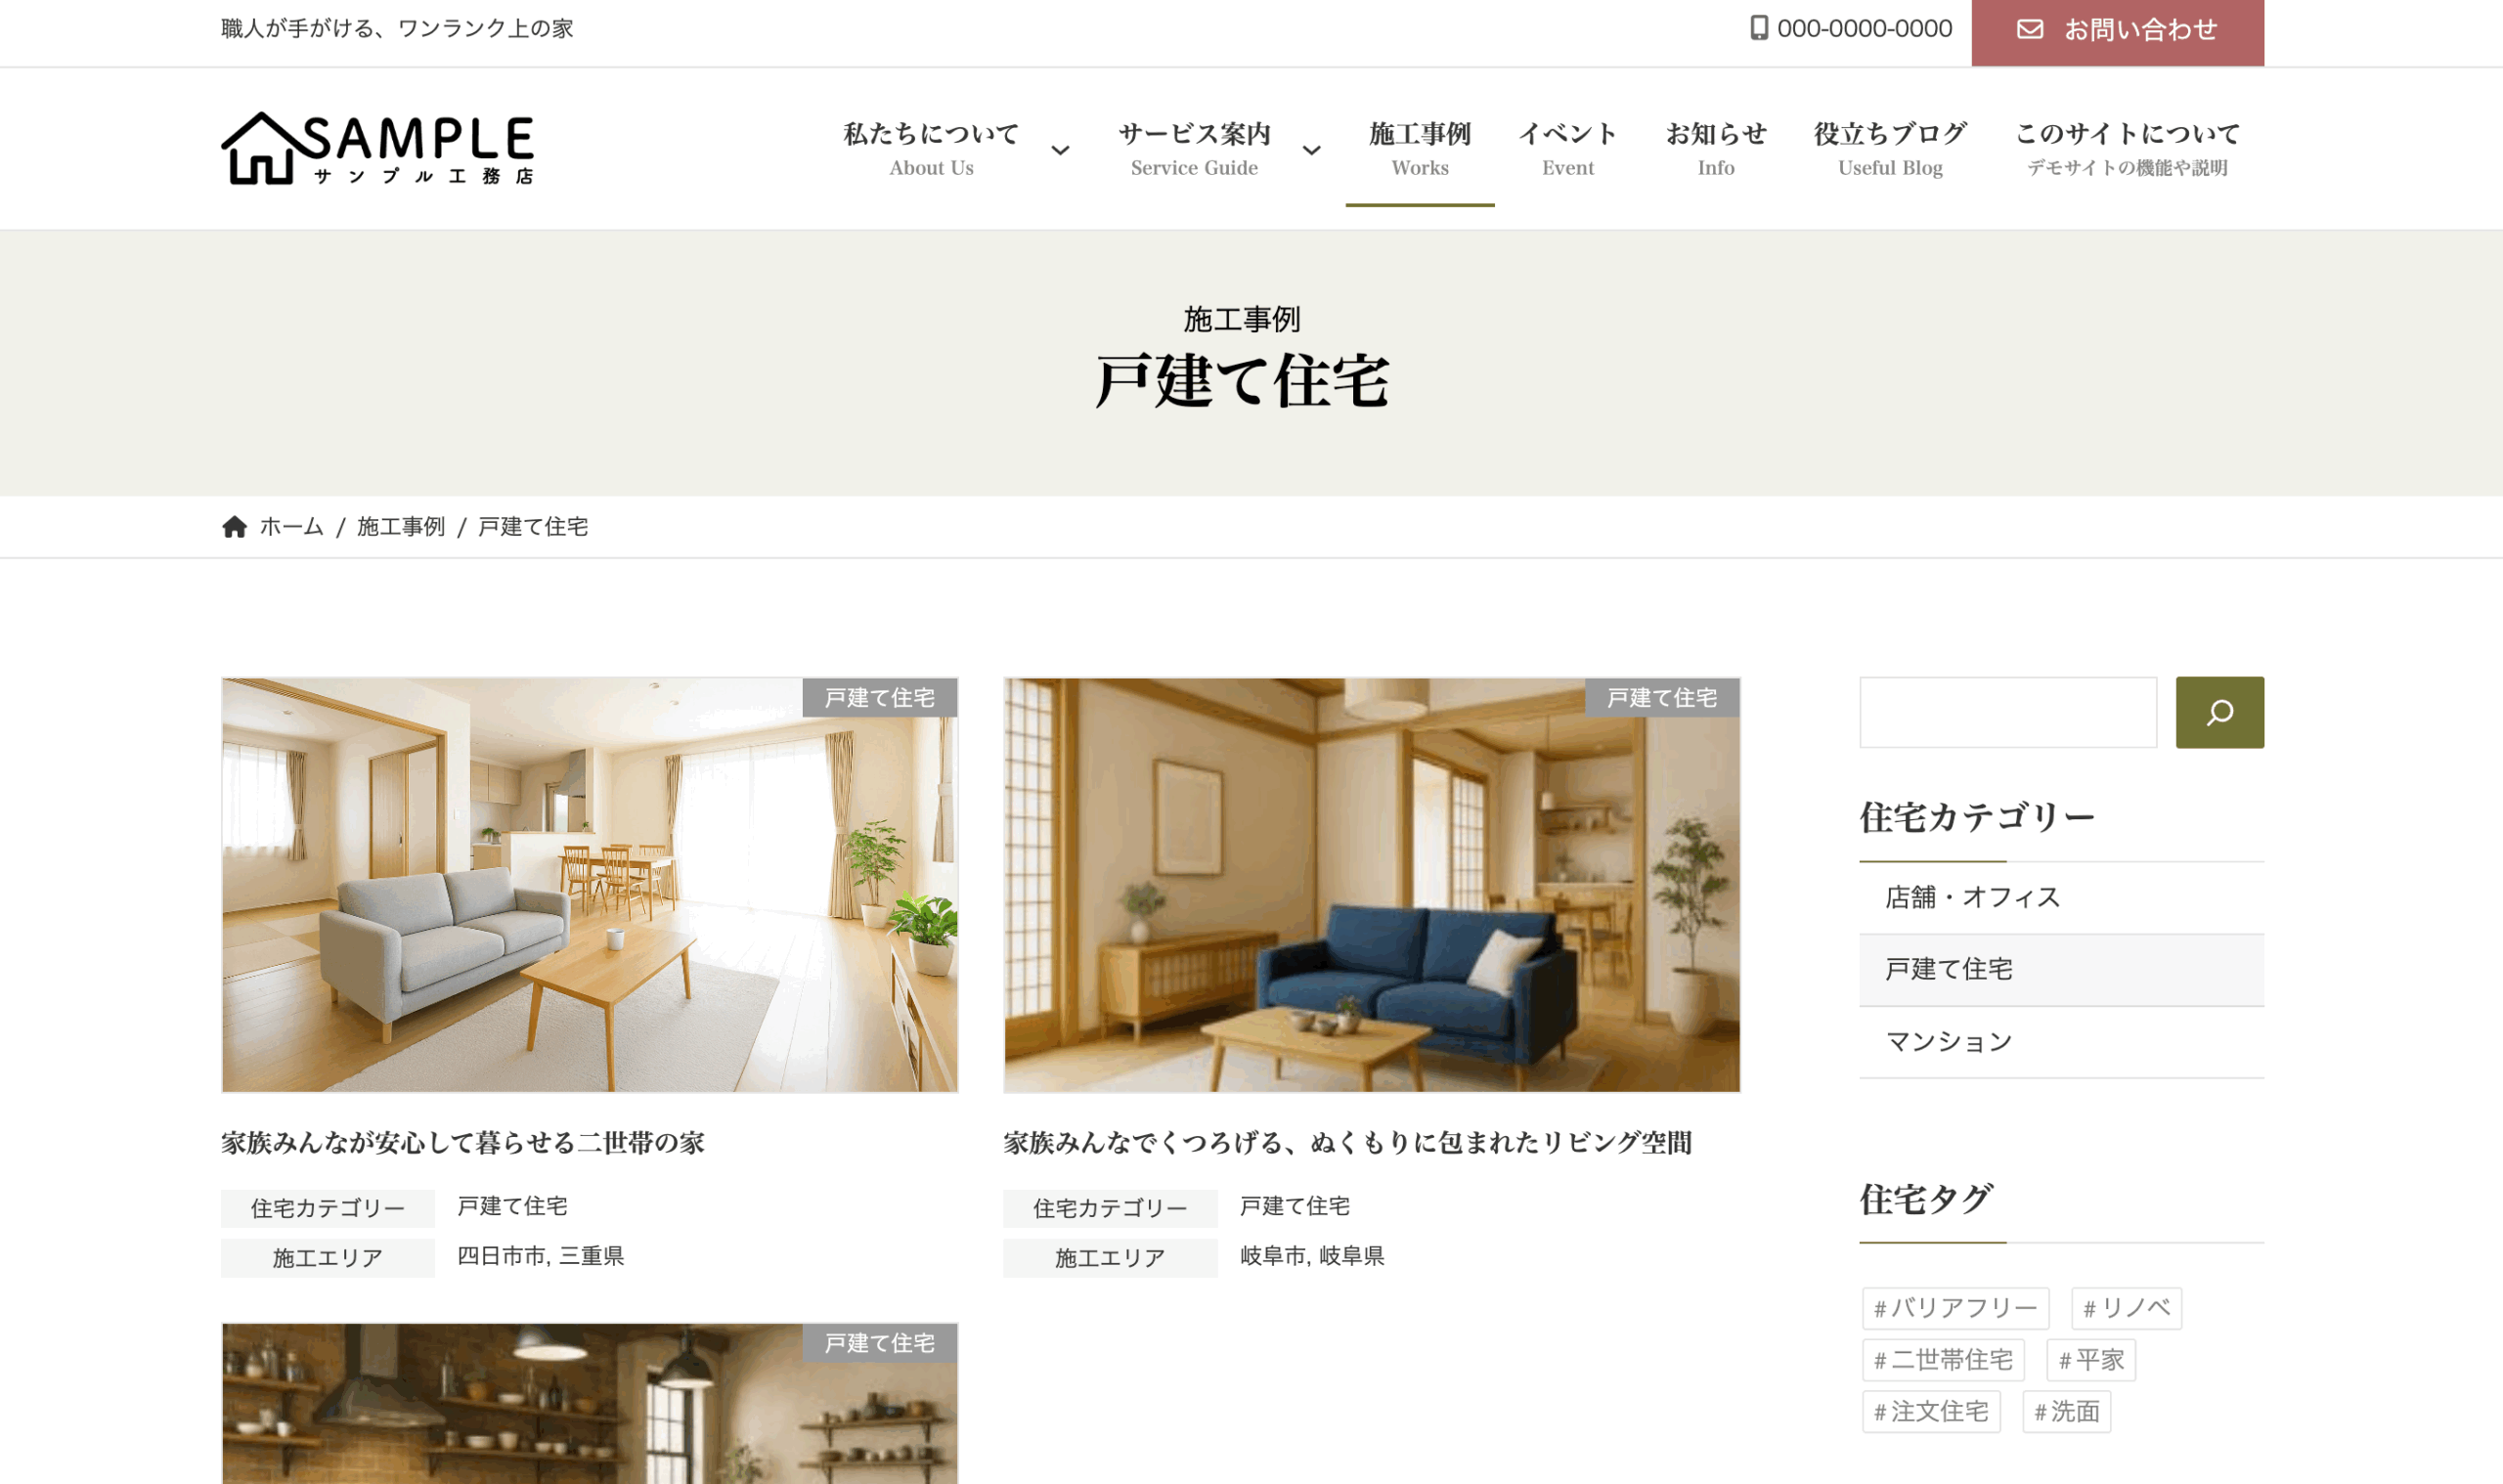Go to お知らせ Info page
The image size is (2503, 1484).
pyautogui.click(x=1715, y=149)
